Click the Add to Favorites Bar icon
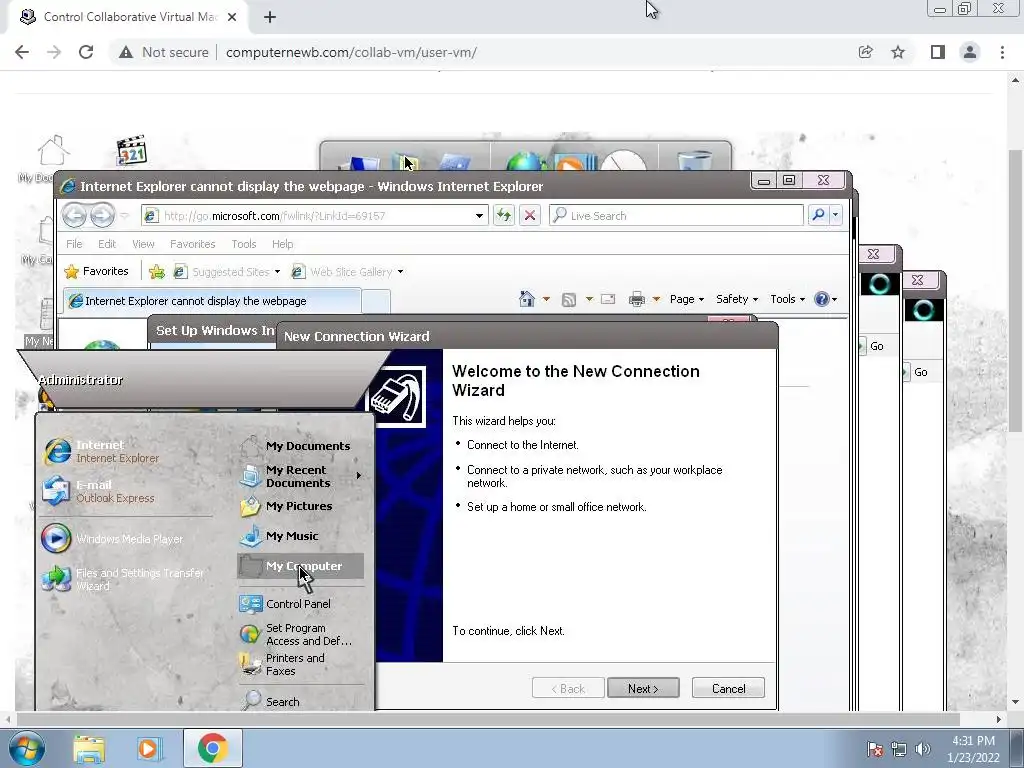This screenshot has height=768, width=1024. tap(157, 272)
